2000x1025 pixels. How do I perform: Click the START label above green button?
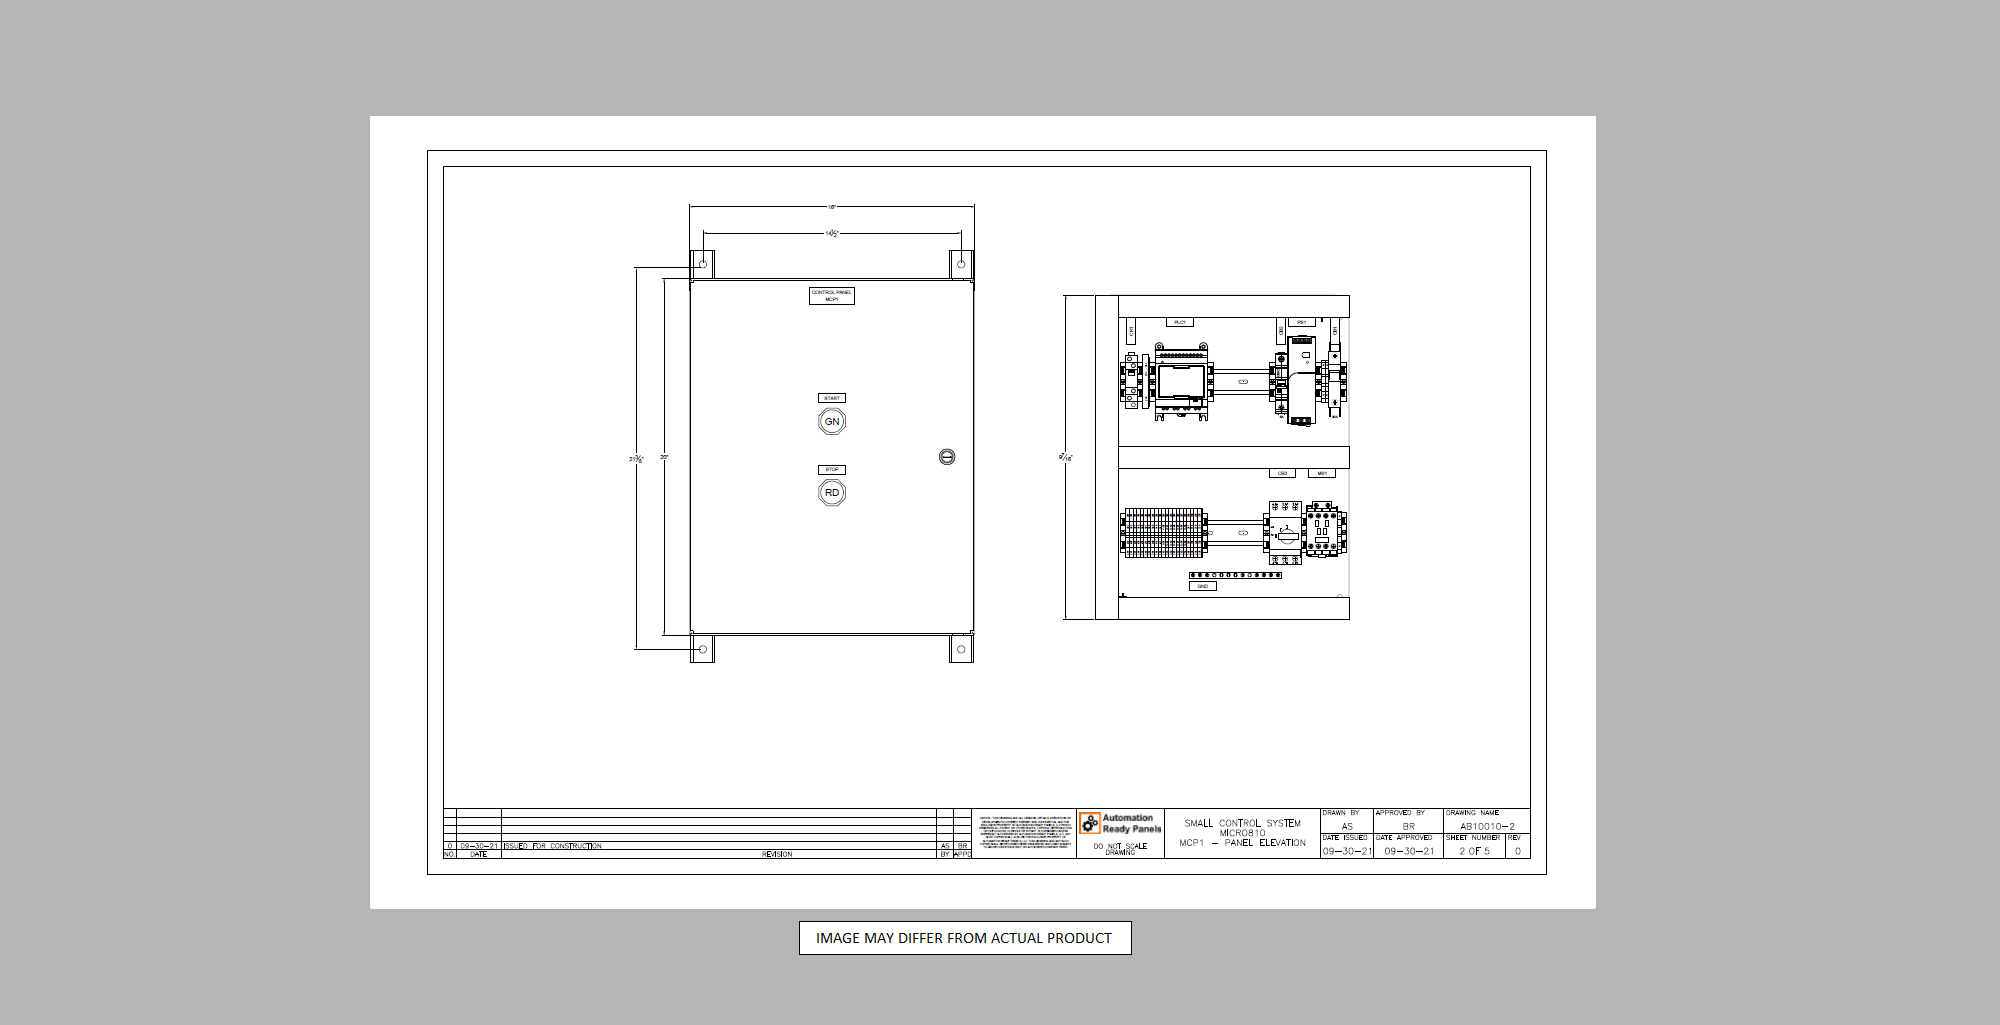pyautogui.click(x=832, y=398)
